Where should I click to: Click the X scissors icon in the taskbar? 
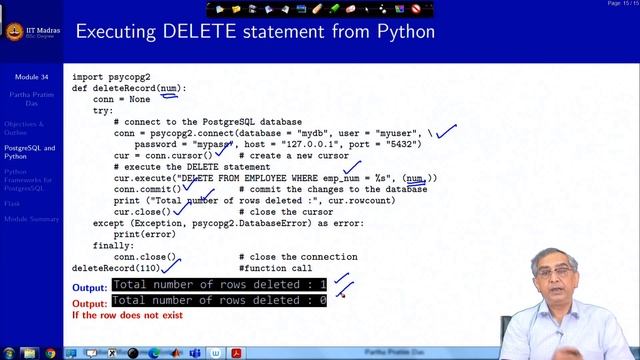[x=112, y=353]
